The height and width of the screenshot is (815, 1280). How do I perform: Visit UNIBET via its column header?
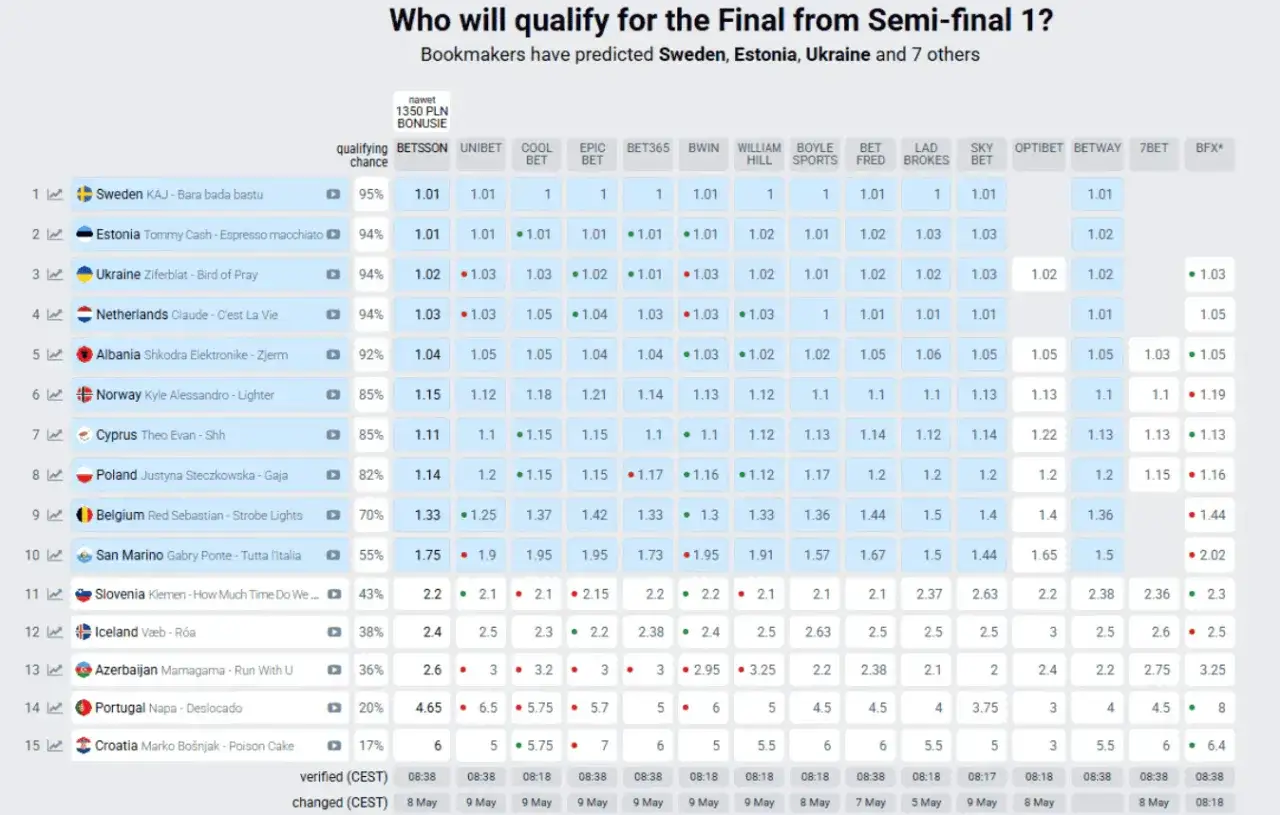[481, 148]
